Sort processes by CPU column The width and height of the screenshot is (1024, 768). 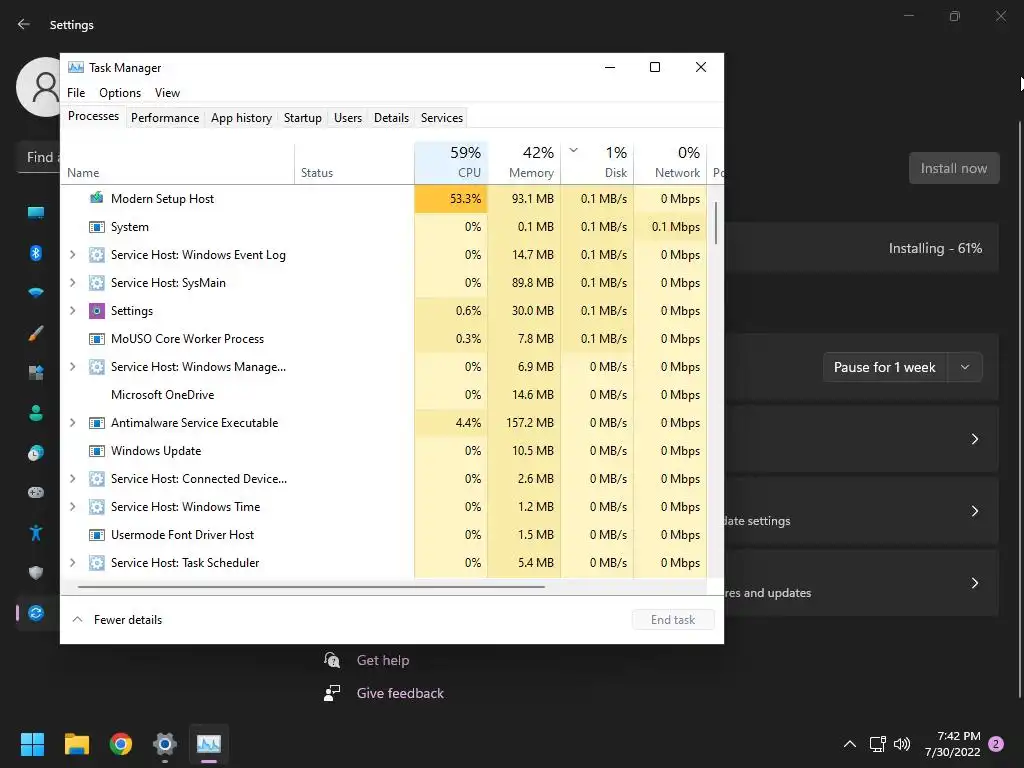point(451,163)
